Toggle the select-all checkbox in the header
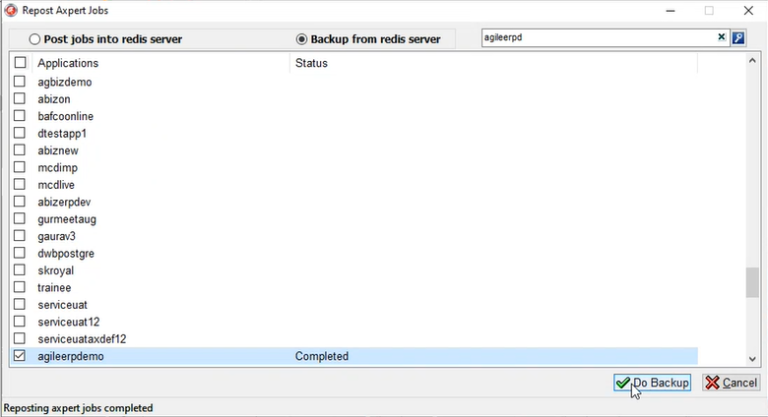768x417 pixels. [x=20, y=63]
